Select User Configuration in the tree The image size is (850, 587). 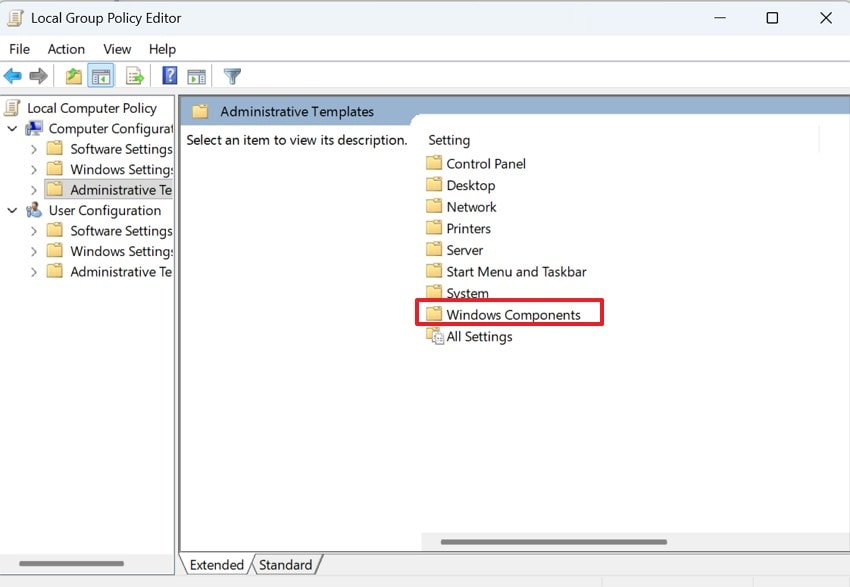[x=105, y=210]
